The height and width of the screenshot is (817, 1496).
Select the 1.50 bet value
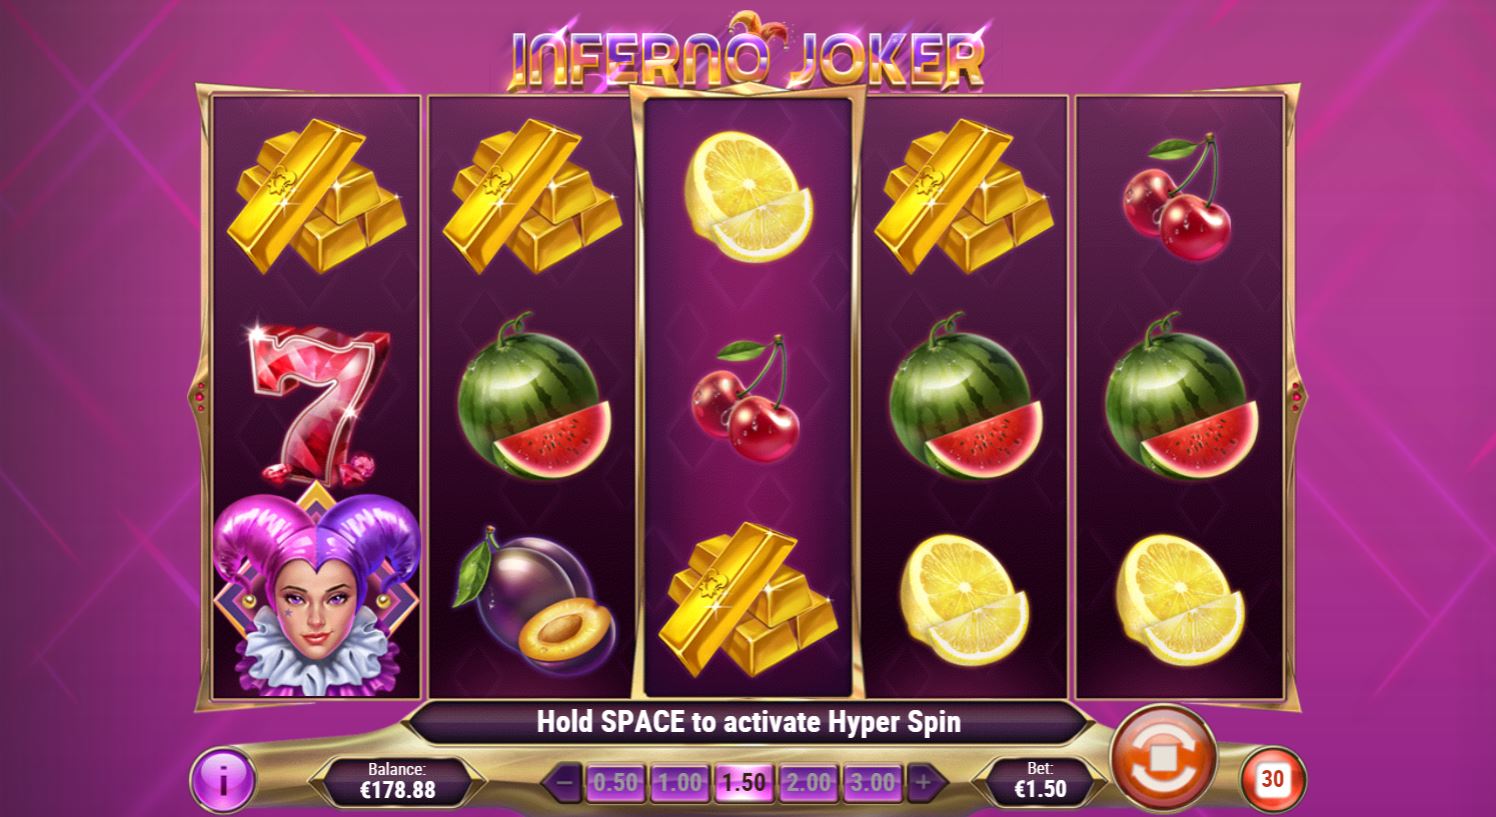[x=743, y=782]
